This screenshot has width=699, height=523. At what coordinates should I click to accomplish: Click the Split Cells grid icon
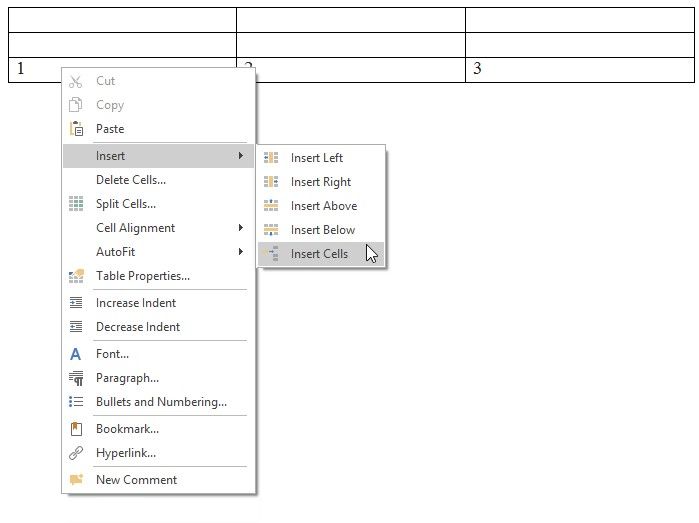pos(76,204)
